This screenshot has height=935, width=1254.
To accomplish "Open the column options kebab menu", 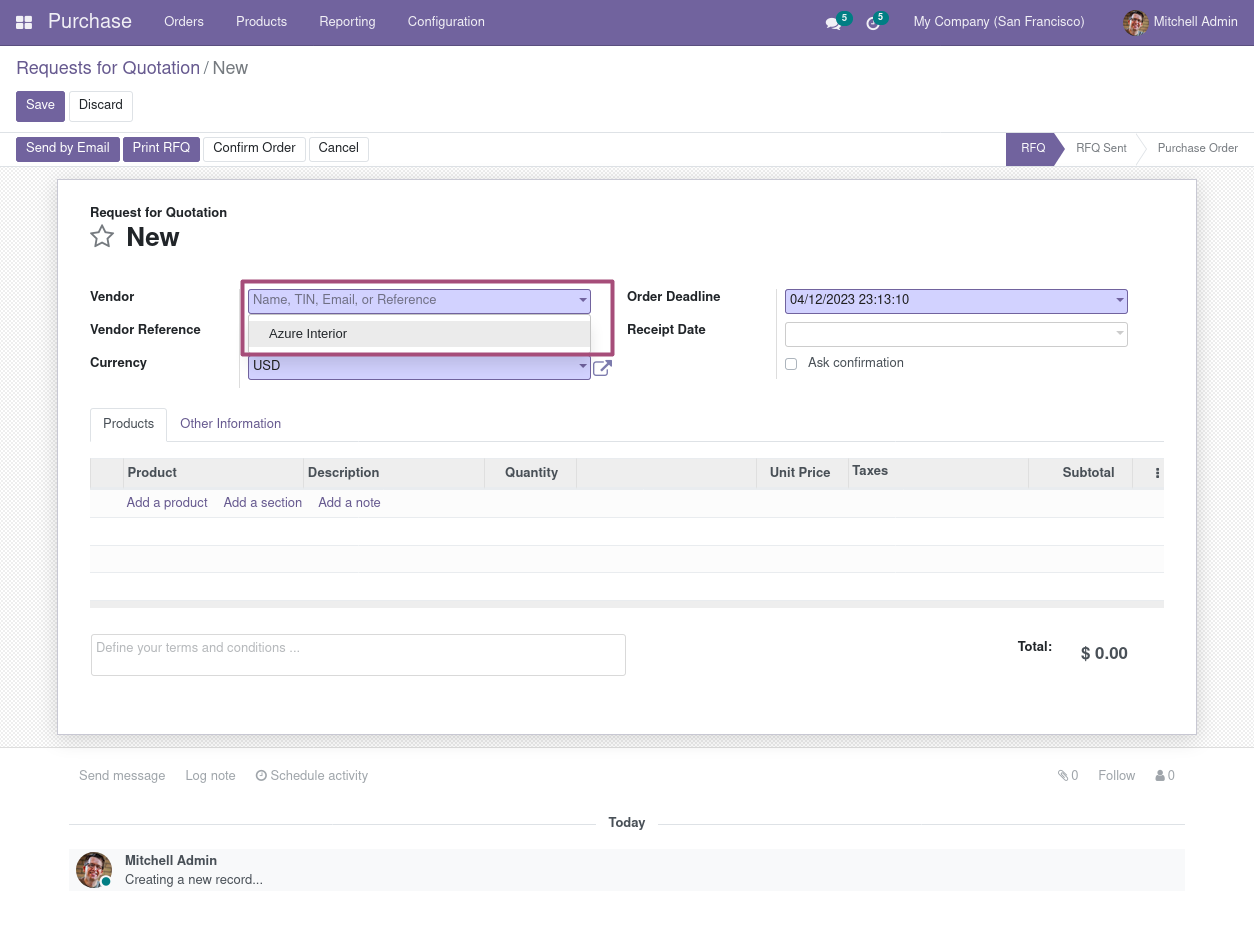I will pyautogui.click(x=1158, y=473).
